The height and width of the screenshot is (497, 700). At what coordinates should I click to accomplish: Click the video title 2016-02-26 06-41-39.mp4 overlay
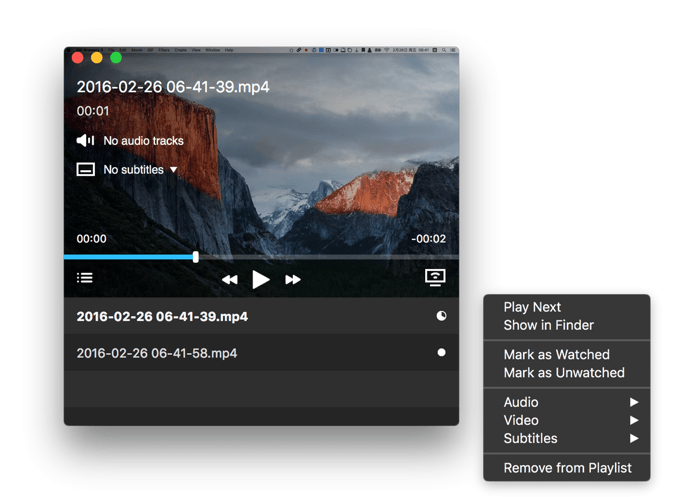(x=173, y=87)
